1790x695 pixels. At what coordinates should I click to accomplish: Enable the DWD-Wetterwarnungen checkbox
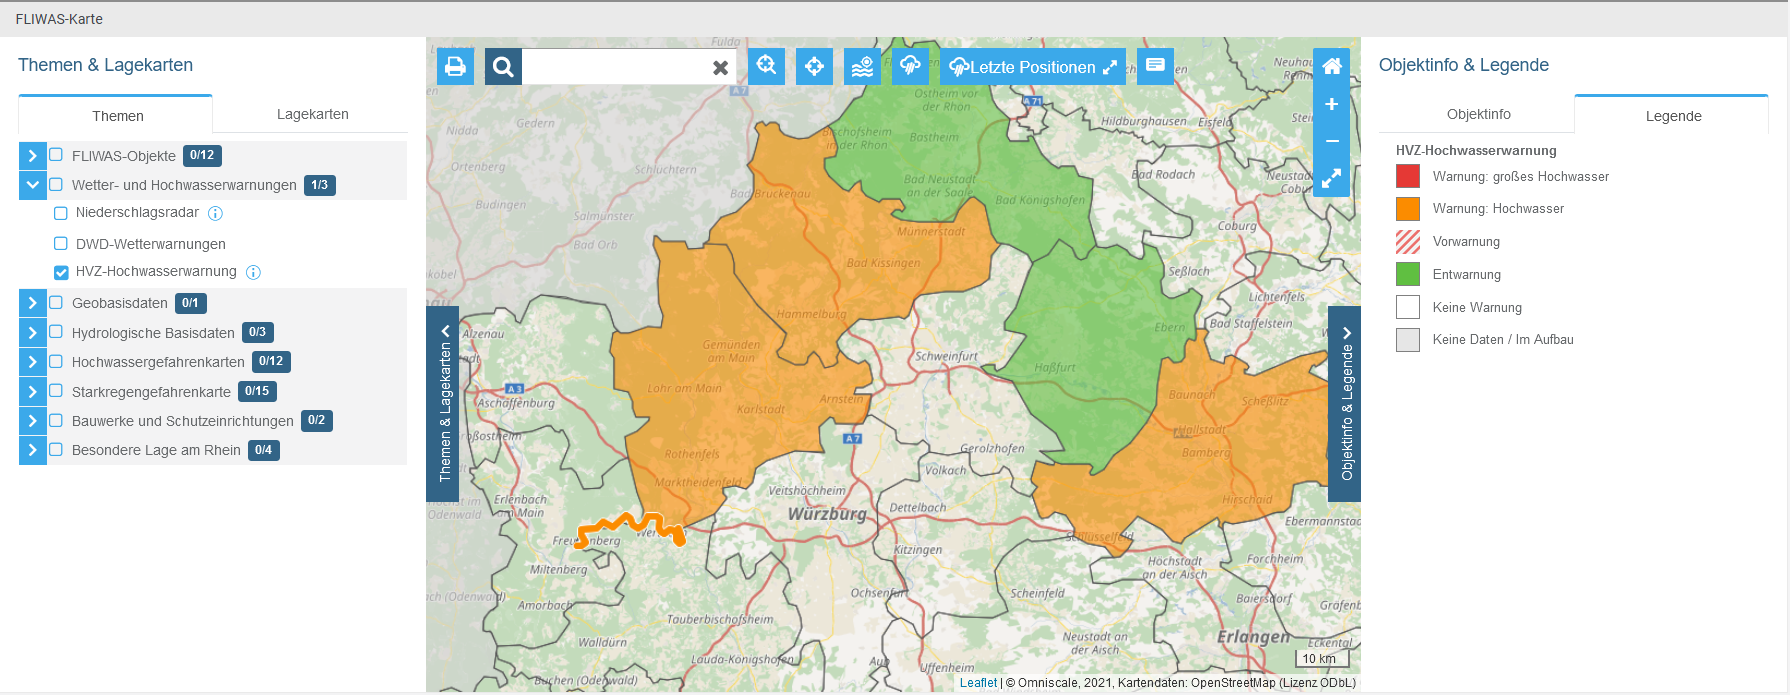(x=61, y=244)
